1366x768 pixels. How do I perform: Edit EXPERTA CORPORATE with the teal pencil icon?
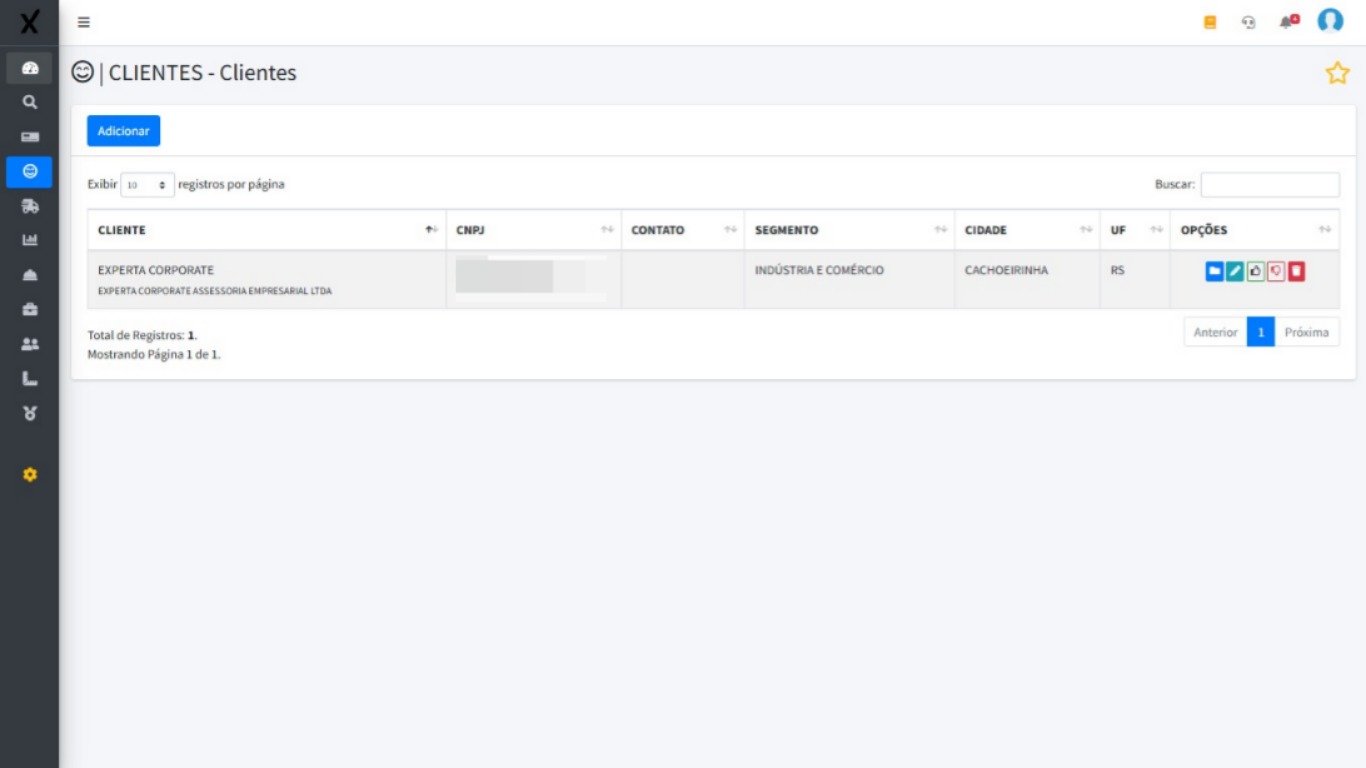(1235, 270)
